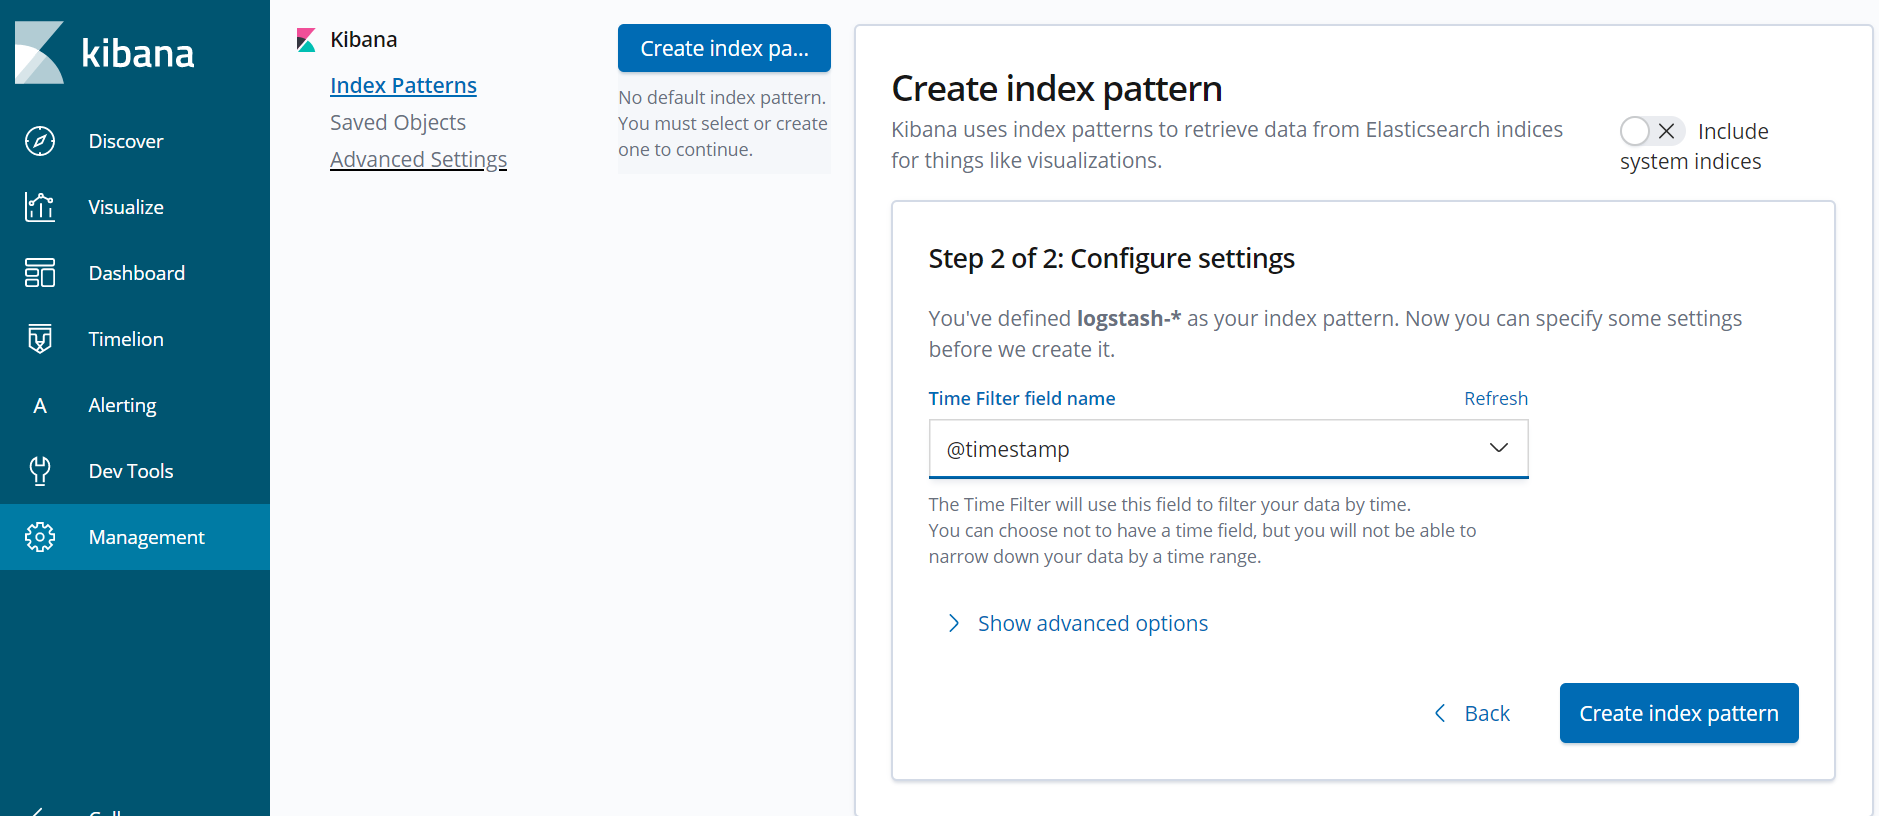The width and height of the screenshot is (1879, 816).
Task: Open Alerting menu item
Action: 122,405
